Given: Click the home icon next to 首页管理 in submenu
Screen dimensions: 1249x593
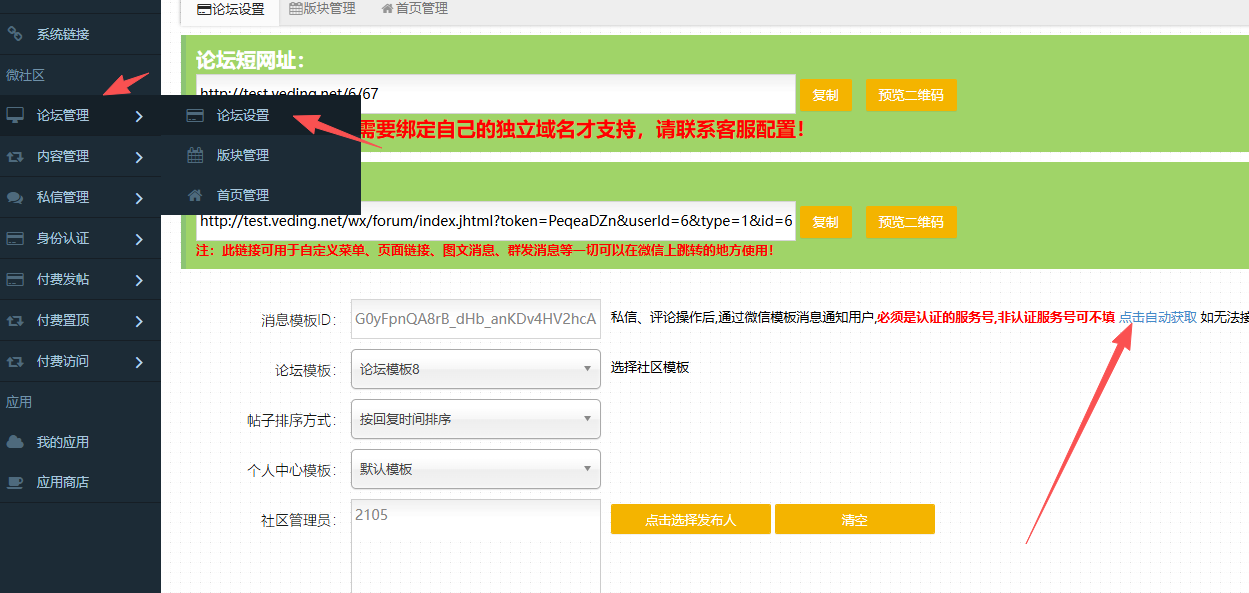Looking at the screenshot, I should [196, 195].
